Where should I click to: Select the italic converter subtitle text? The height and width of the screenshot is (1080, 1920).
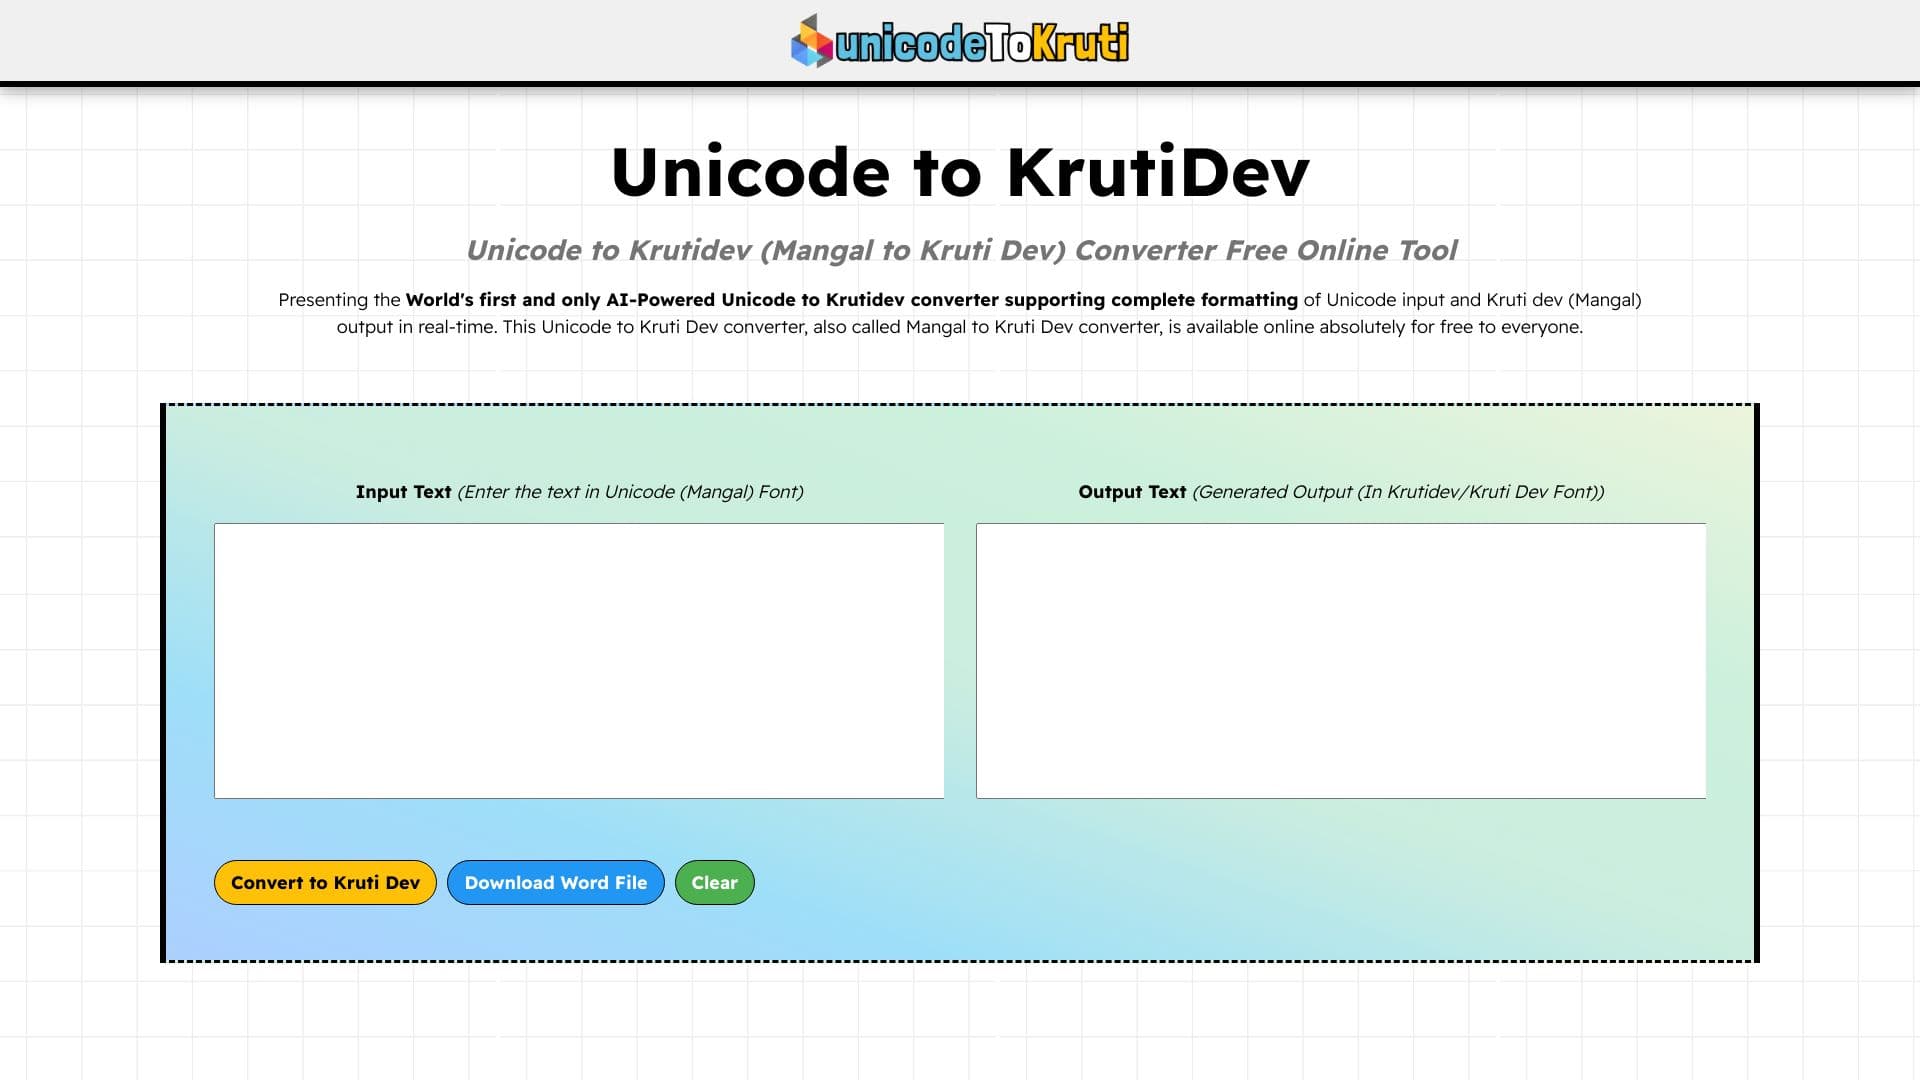[x=962, y=251]
